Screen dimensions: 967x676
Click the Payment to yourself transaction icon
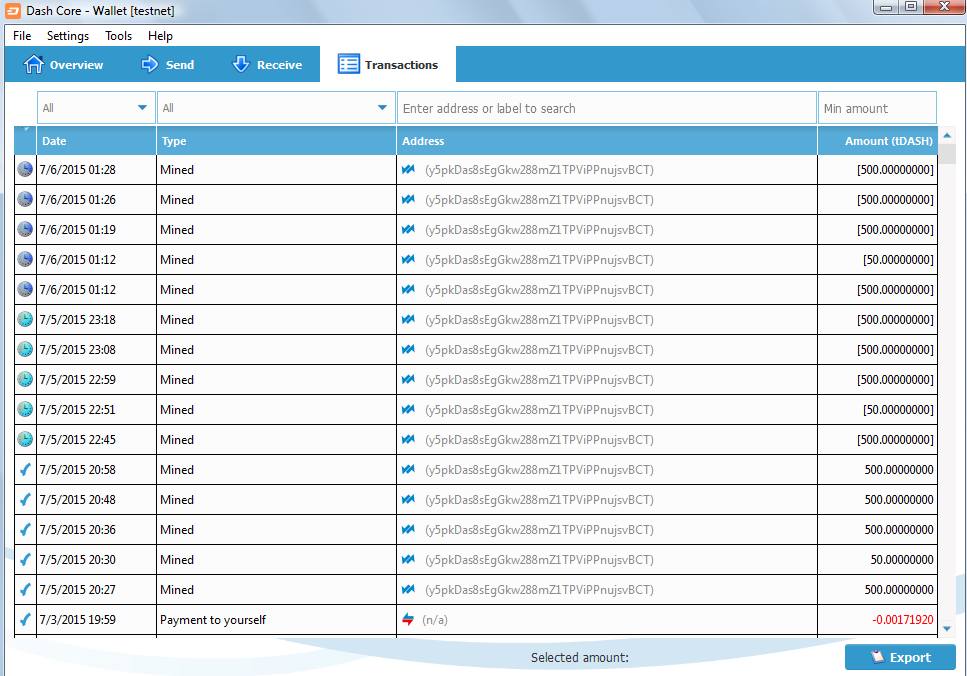click(x=408, y=619)
